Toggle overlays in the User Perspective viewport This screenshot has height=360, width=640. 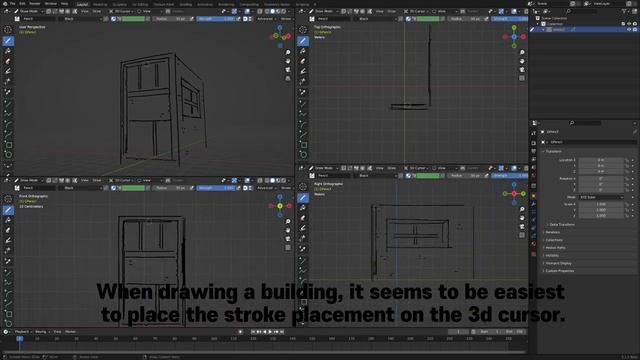click(x=247, y=11)
